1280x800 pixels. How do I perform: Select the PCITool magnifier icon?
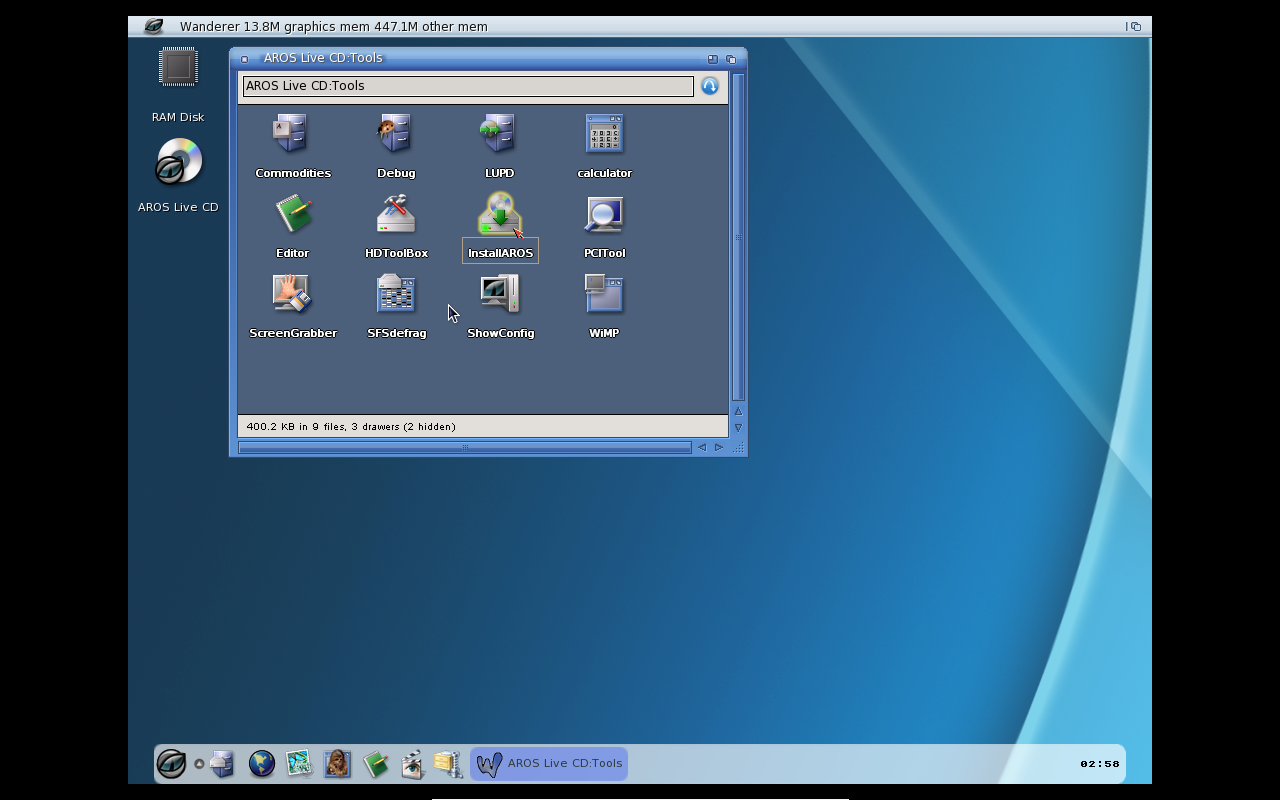tap(604, 213)
